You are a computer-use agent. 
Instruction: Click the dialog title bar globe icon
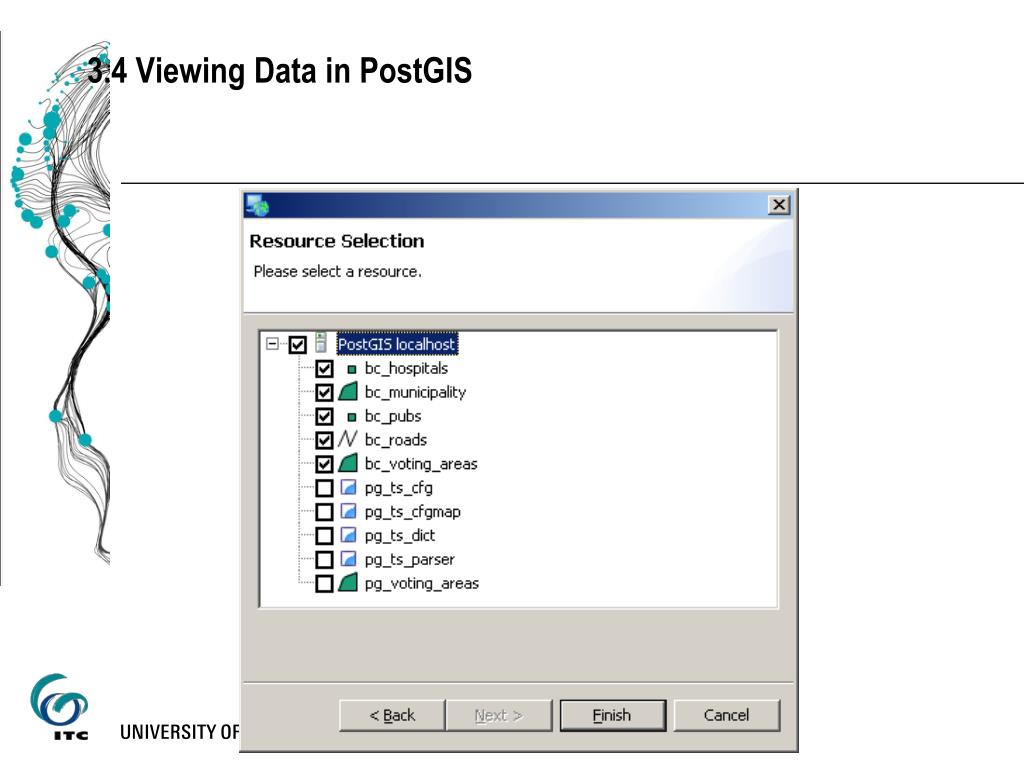coord(257,205)
